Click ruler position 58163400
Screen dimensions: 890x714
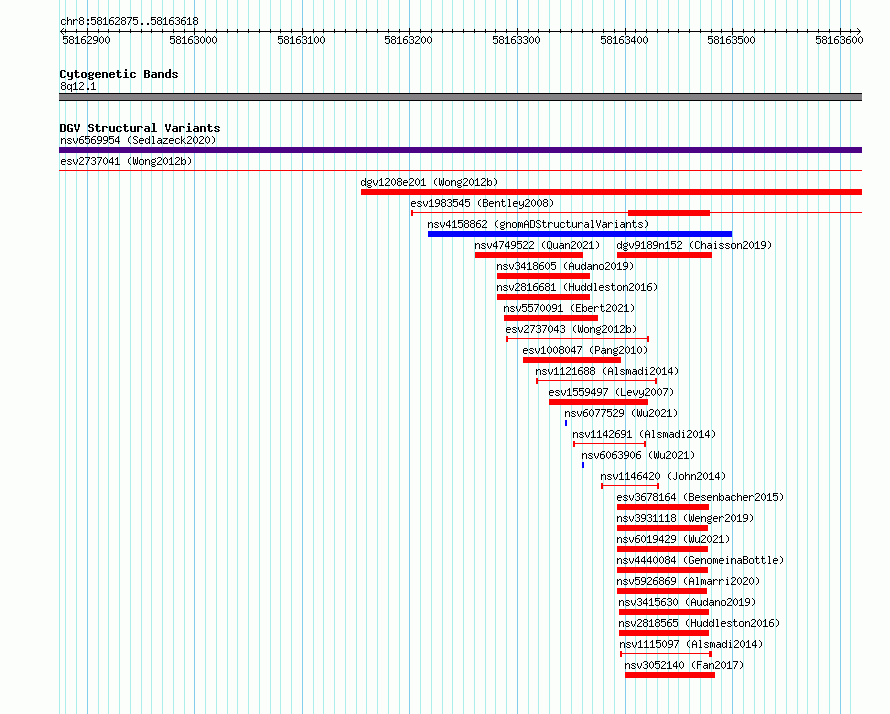coord(624,40)
